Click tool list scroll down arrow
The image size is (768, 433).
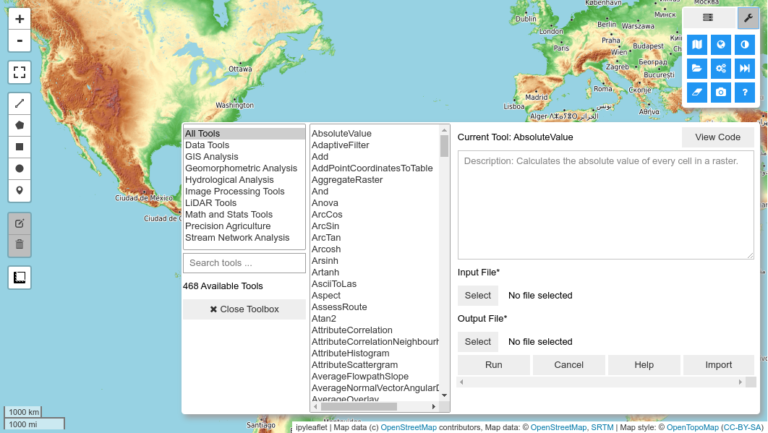pyautogui.click(x=444, y=395)
